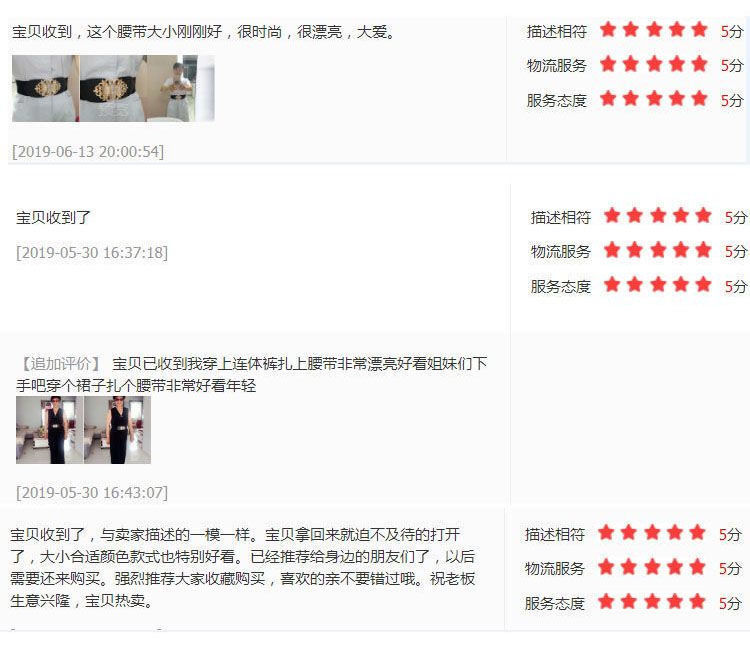Click the third 服务态度 star of the first review
Screen dimensions: 750x653
tap(654, 99)
